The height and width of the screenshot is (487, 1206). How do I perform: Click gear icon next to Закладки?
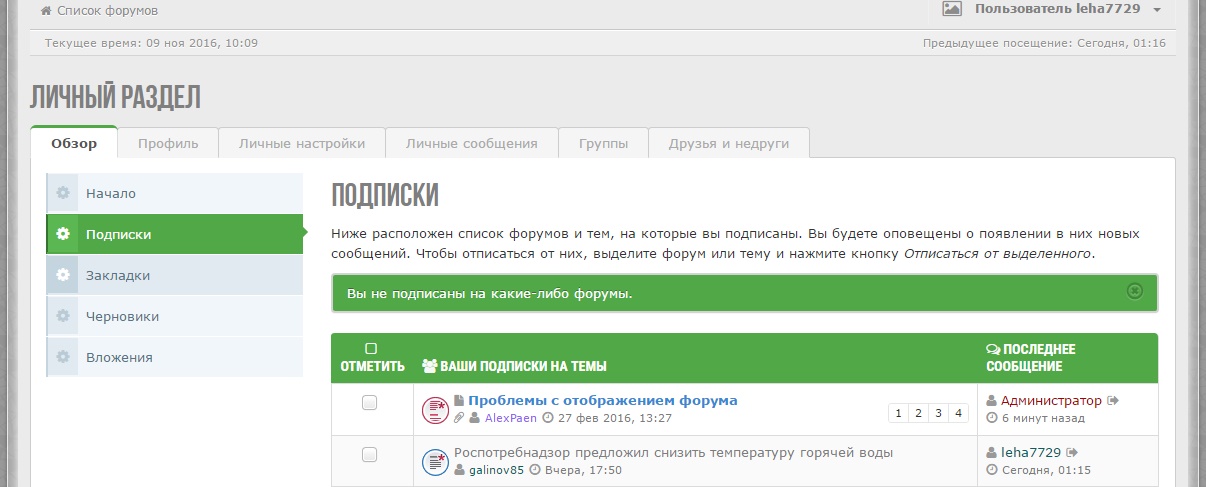coord(63,275)
